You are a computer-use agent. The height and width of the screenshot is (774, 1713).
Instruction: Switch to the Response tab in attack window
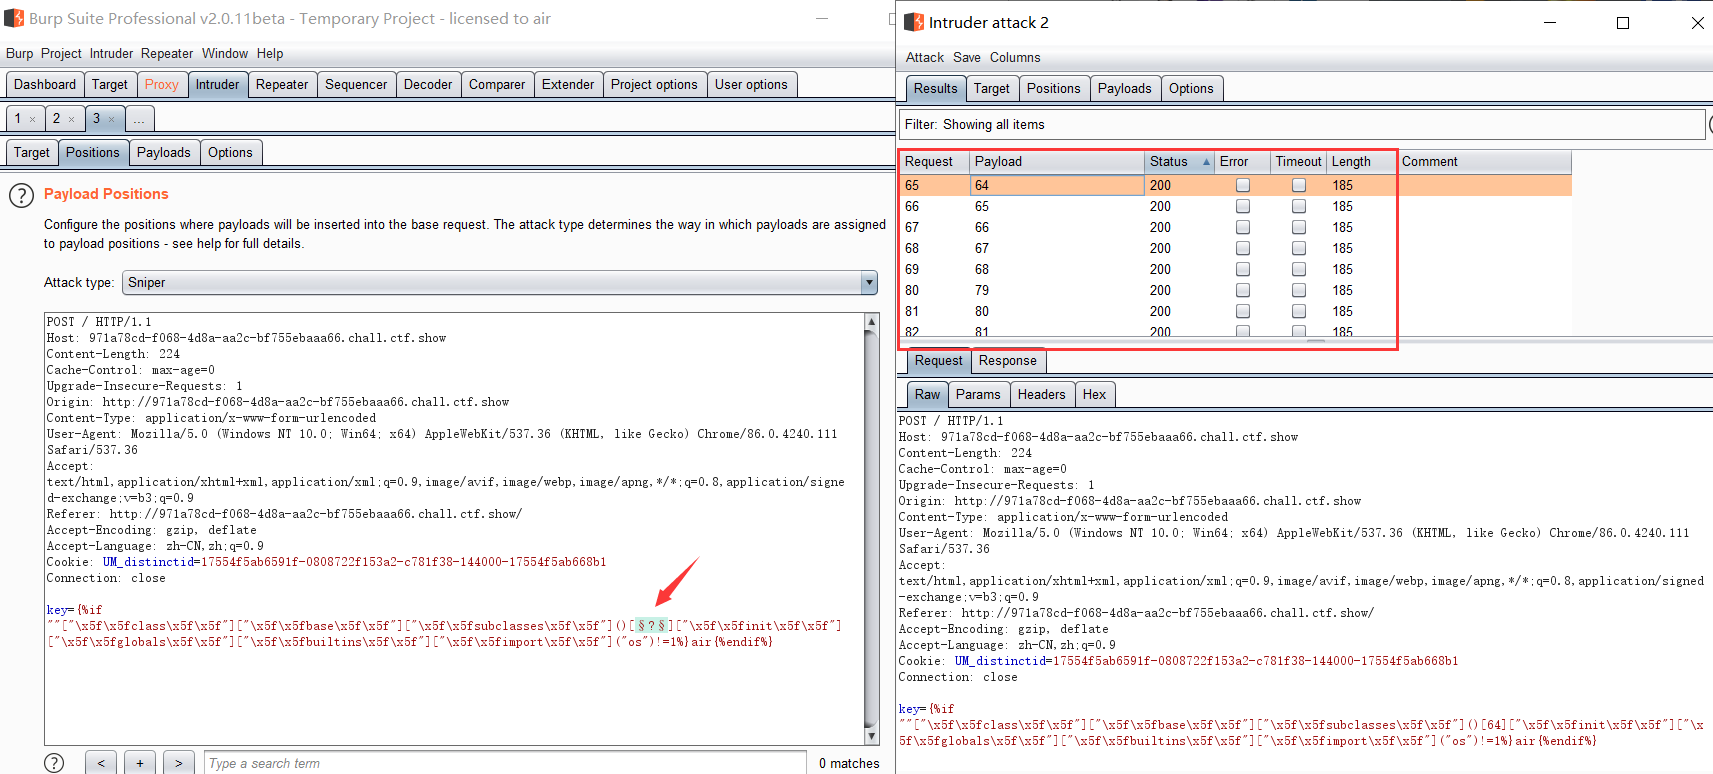[x=1008, y=361]
